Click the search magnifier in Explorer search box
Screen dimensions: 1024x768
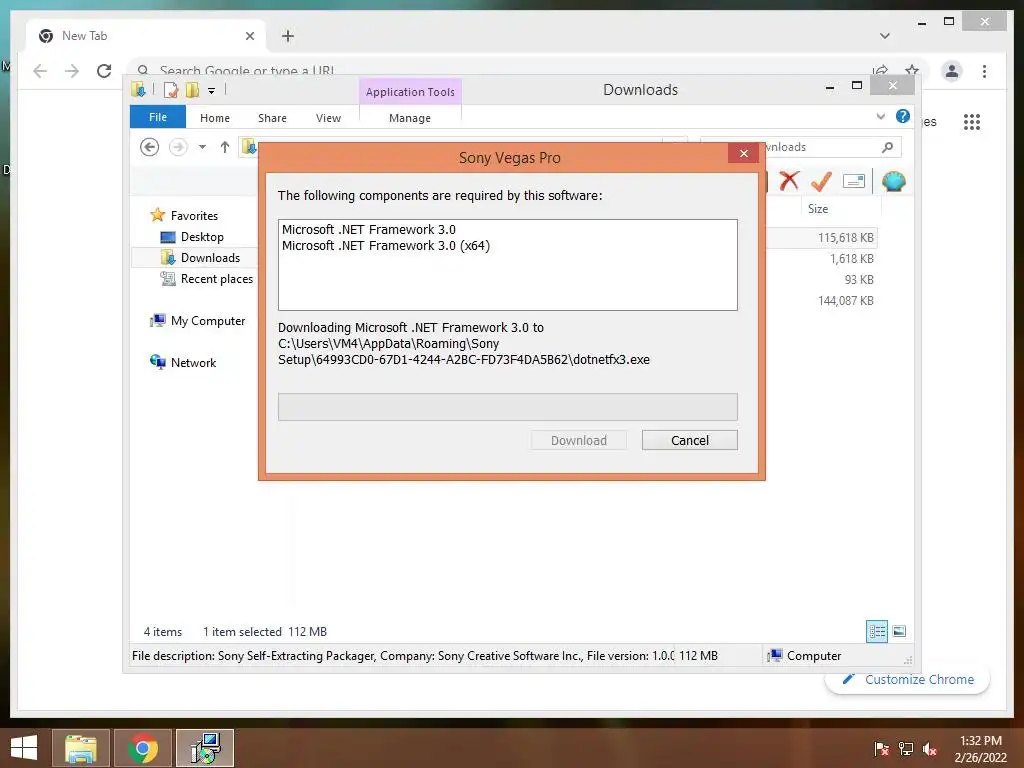(x=888, y=147)
